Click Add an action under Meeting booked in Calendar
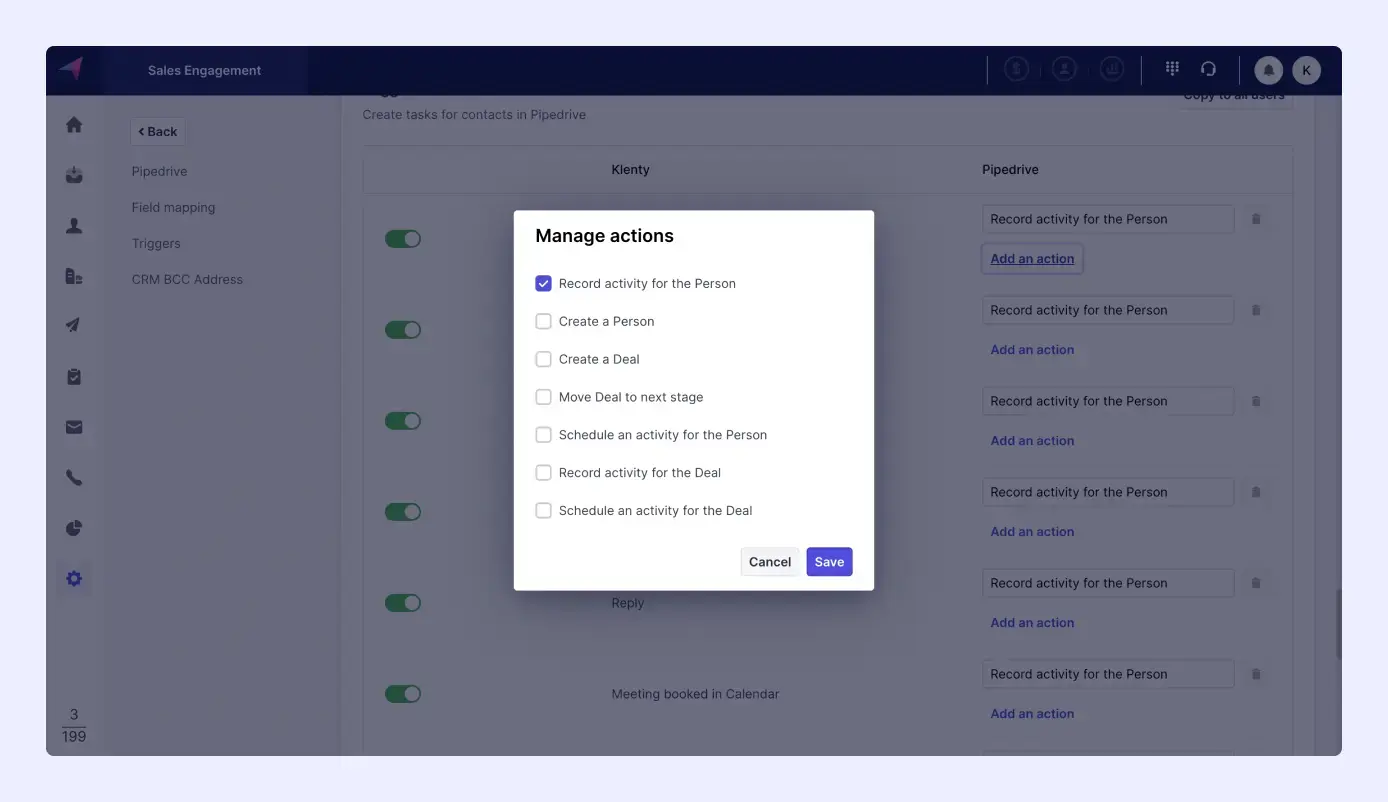Image resolution: width=1388 pixels, height=802 pixels. [x=1032, y=714]
